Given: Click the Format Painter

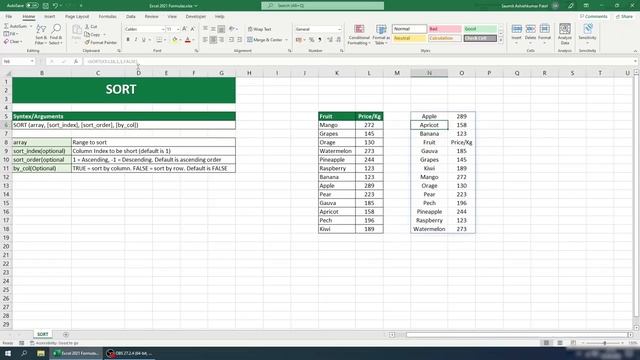Looking at the screenshot, I should tap(101, 42).
